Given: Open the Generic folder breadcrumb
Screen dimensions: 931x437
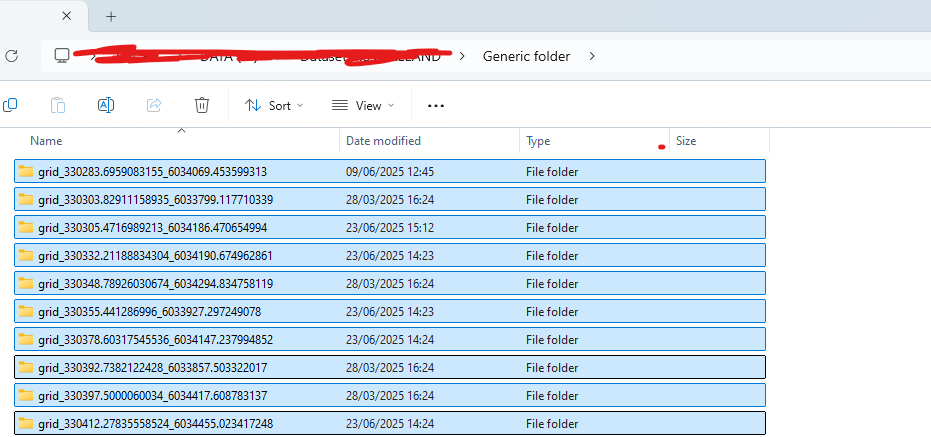Looking at the screenshot, I should [x=526, y=56].
